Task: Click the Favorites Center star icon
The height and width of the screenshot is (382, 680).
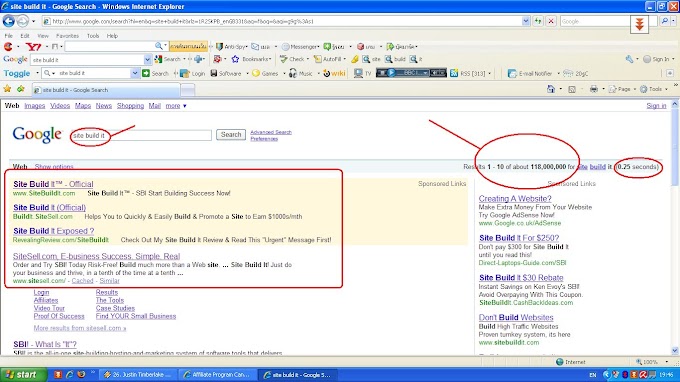Action: 7,89
